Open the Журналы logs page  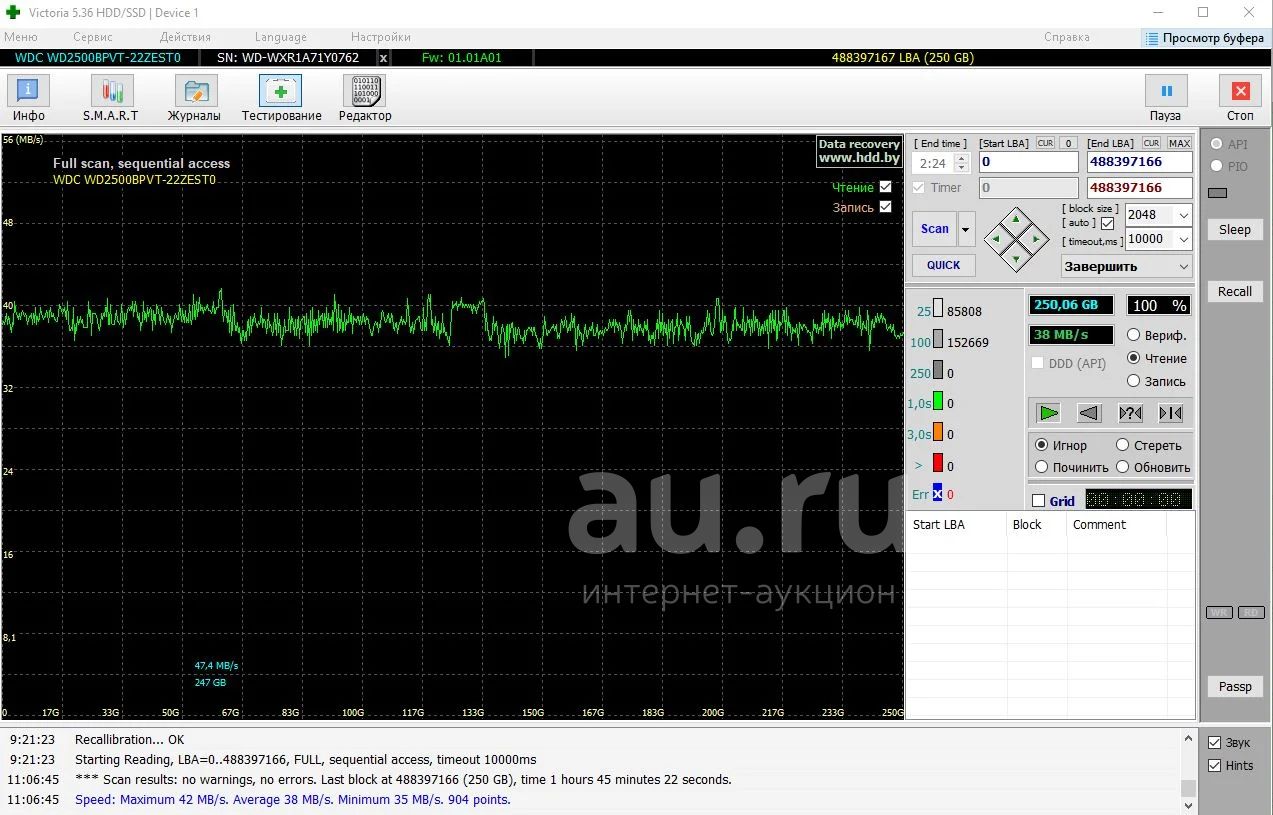pos(195,98)
